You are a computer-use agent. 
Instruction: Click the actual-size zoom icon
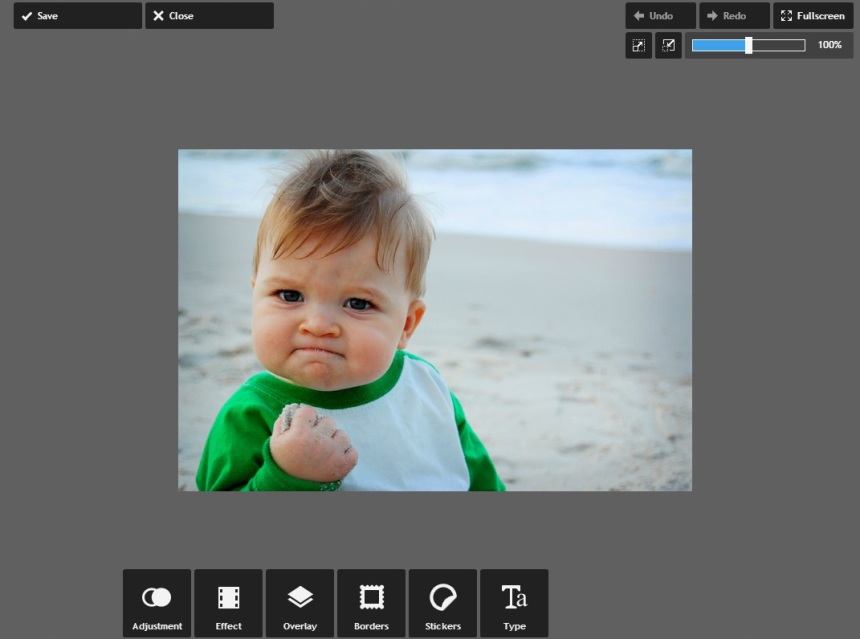coord(669,45)
